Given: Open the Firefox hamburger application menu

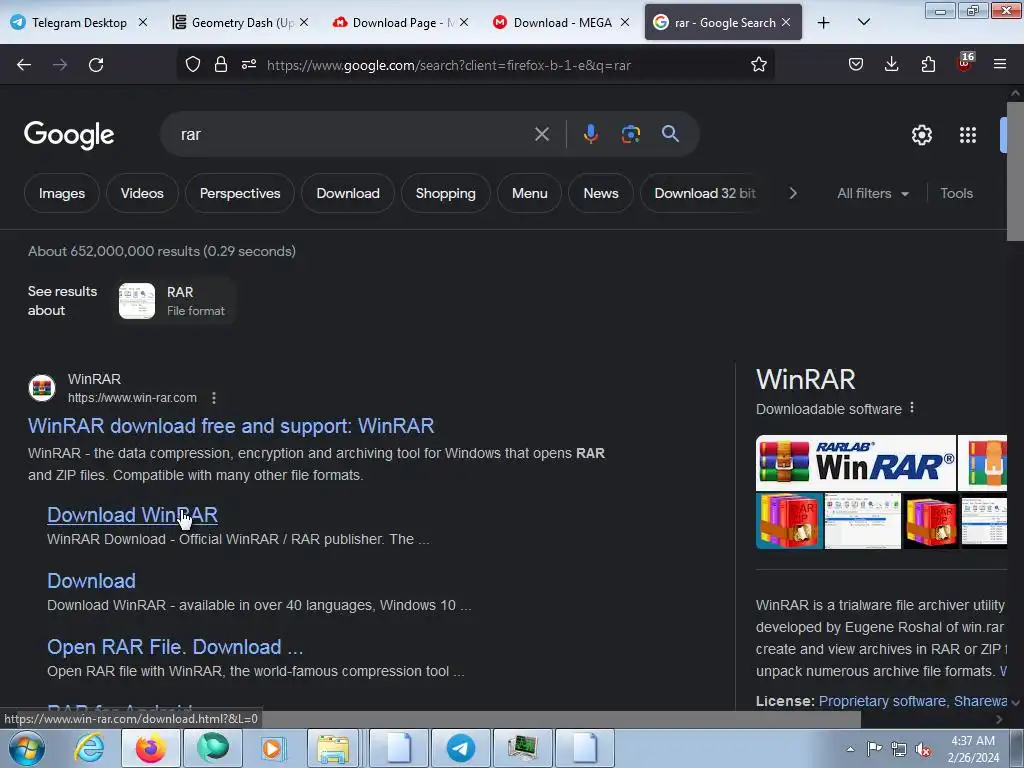Looking at the screenshot, I should (1000, 64).
